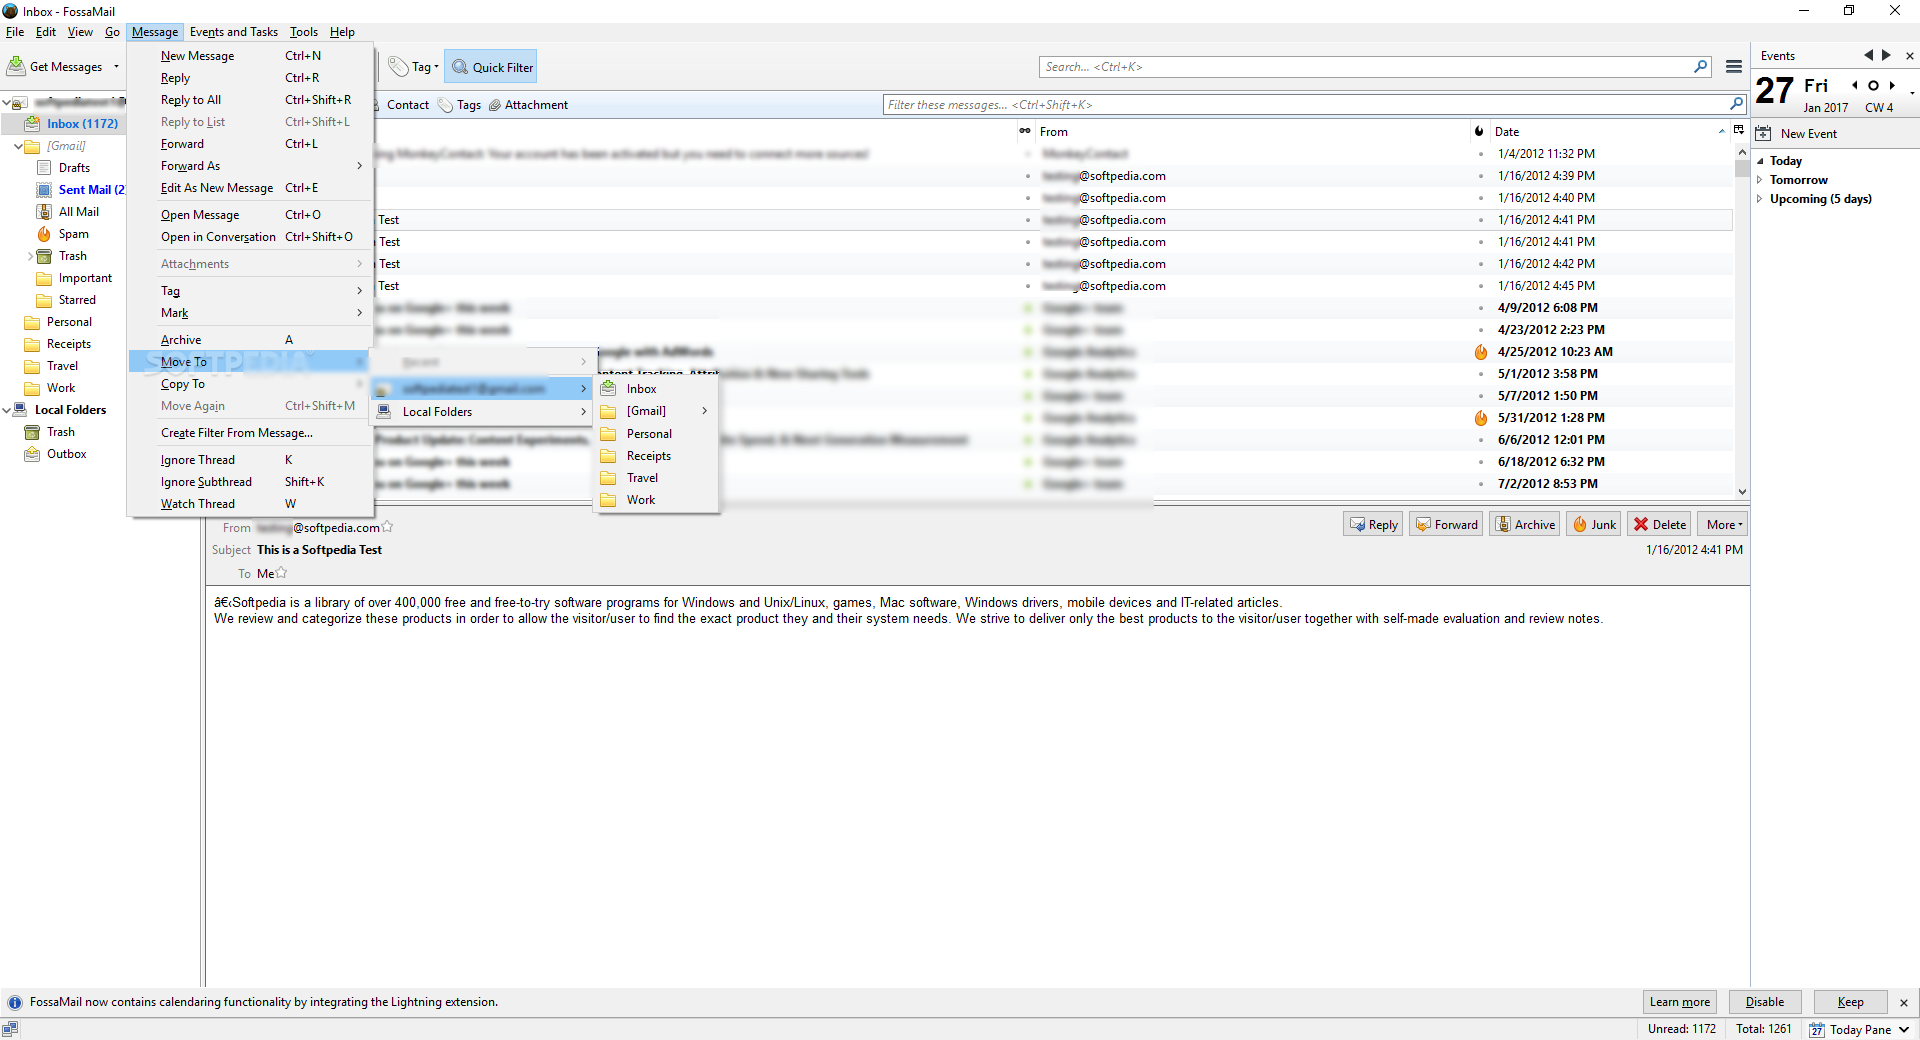
Task: Open the Spam folder
Action: coord(73,234)
